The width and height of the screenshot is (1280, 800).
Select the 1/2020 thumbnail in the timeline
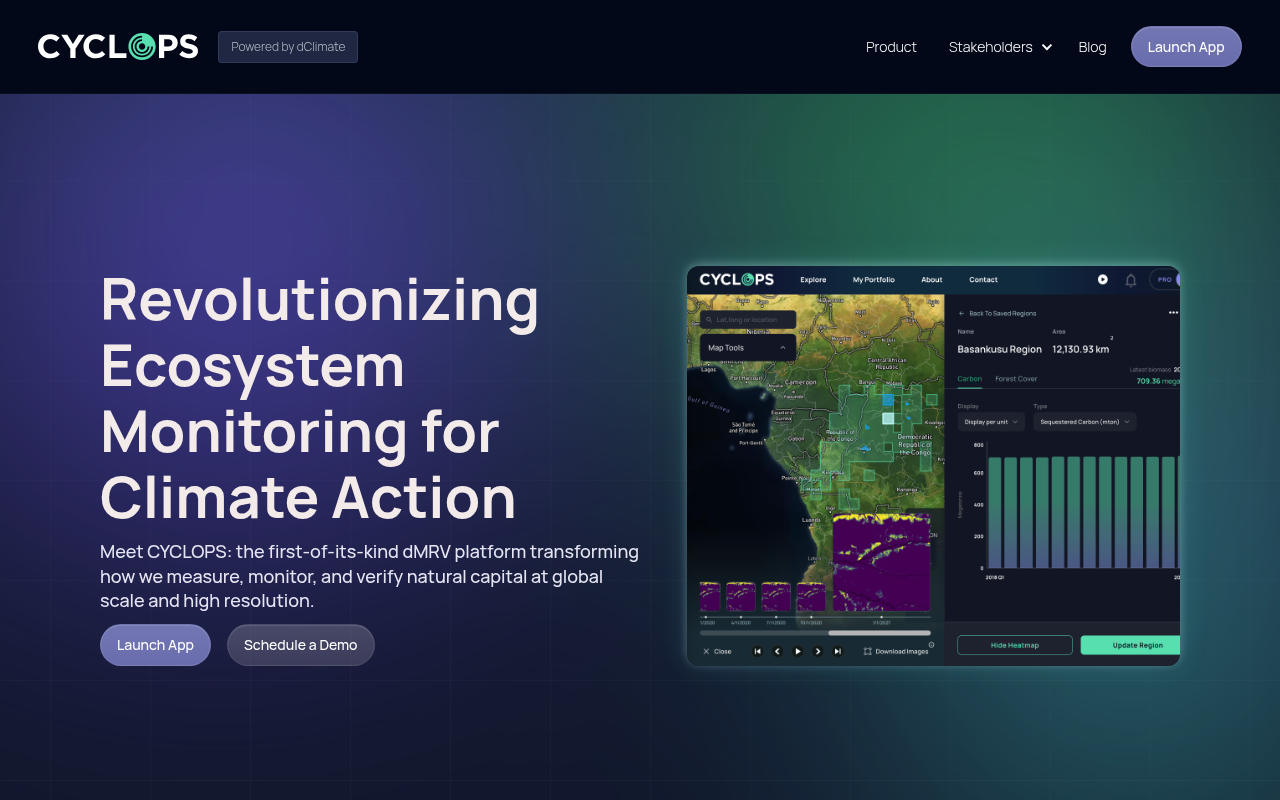tap(709, 596)
